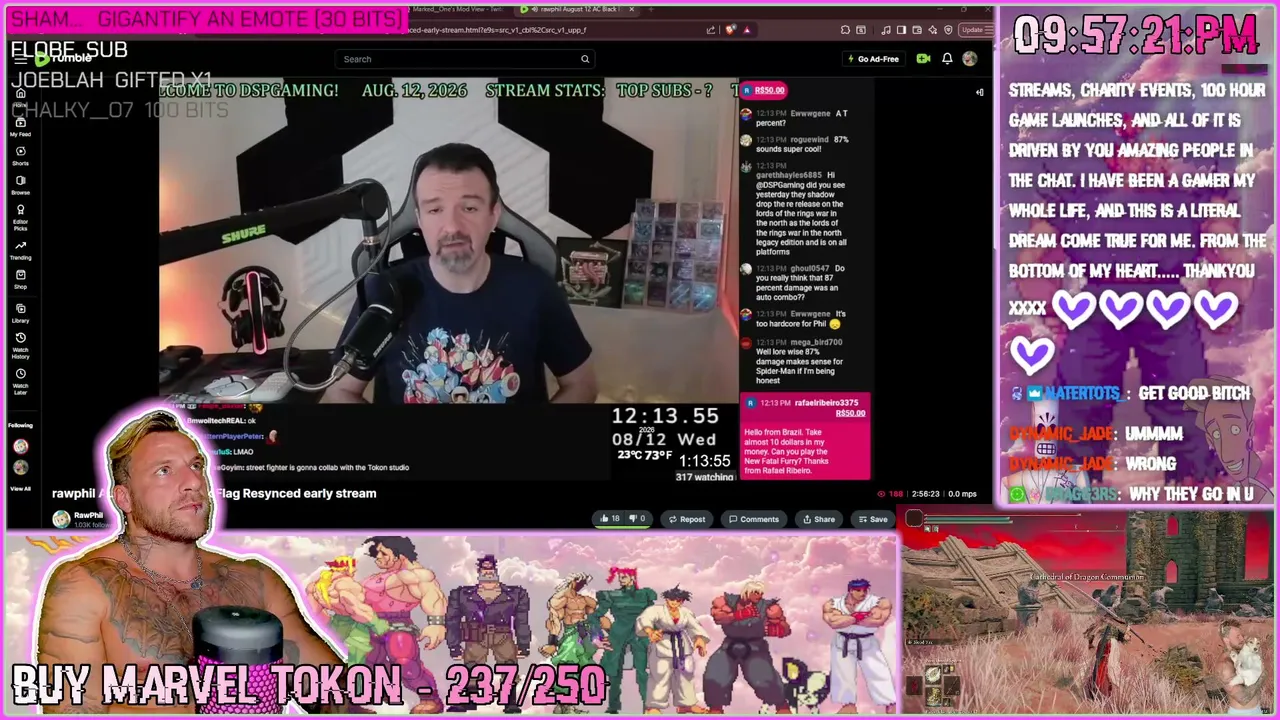The width and height of the screenshot is (1280, 720).
Task: Click the browser share page icon
Action: pos(711,30)
